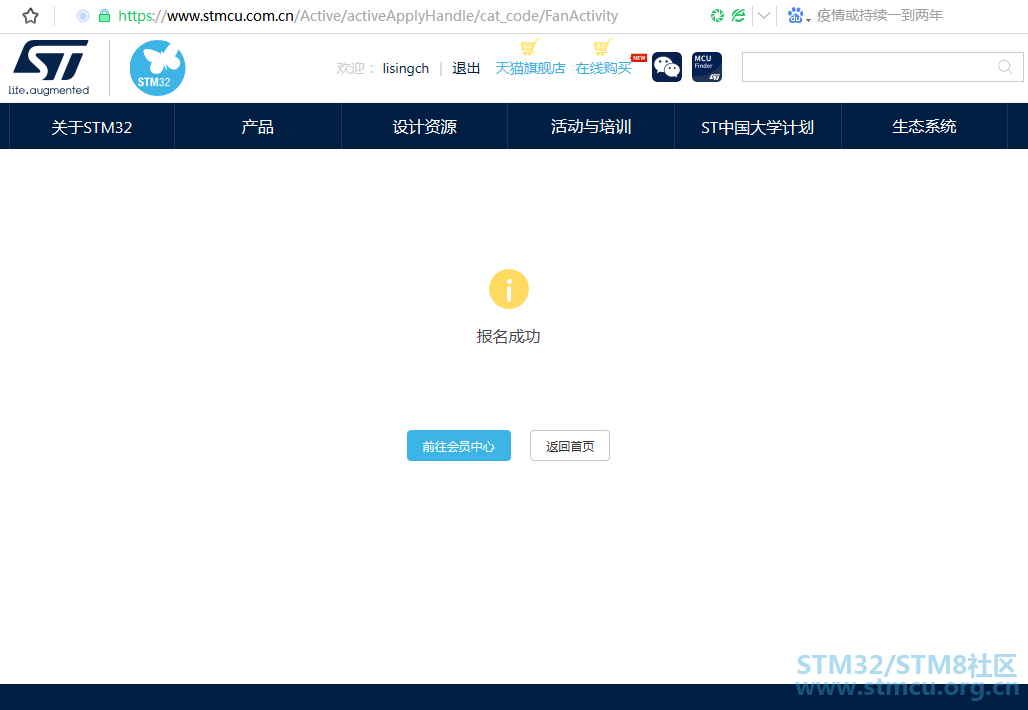Click the 前往会员中心 button
This screenshot has height=710, width=1028.
tap(459, 446)
